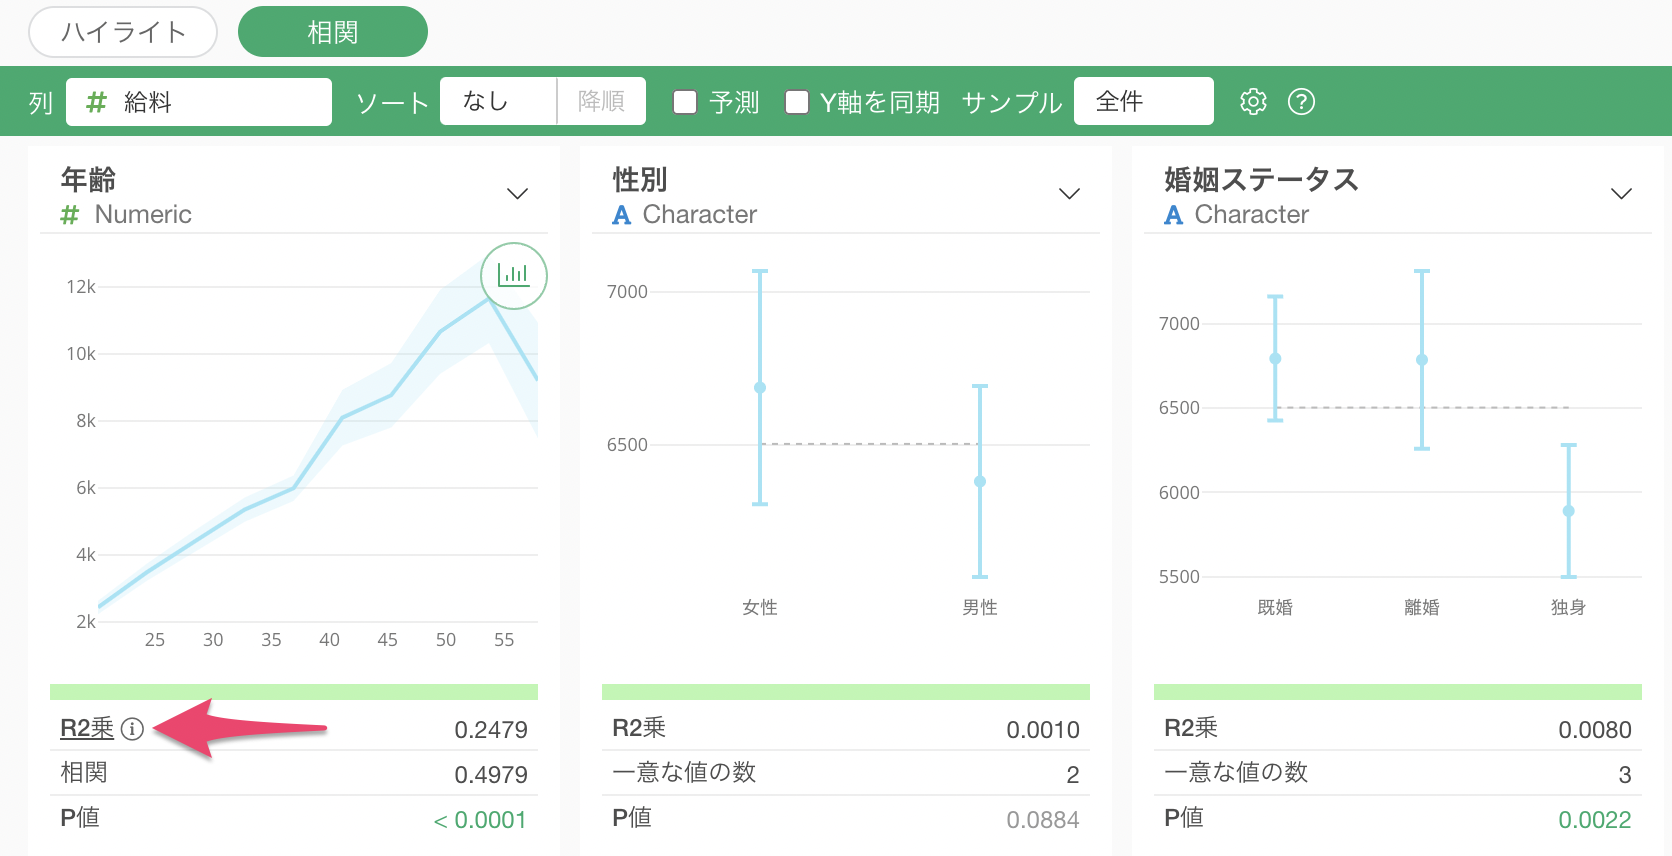
Task: Click the green significance bar in 年齢 card
Action: tap(294, 692)
